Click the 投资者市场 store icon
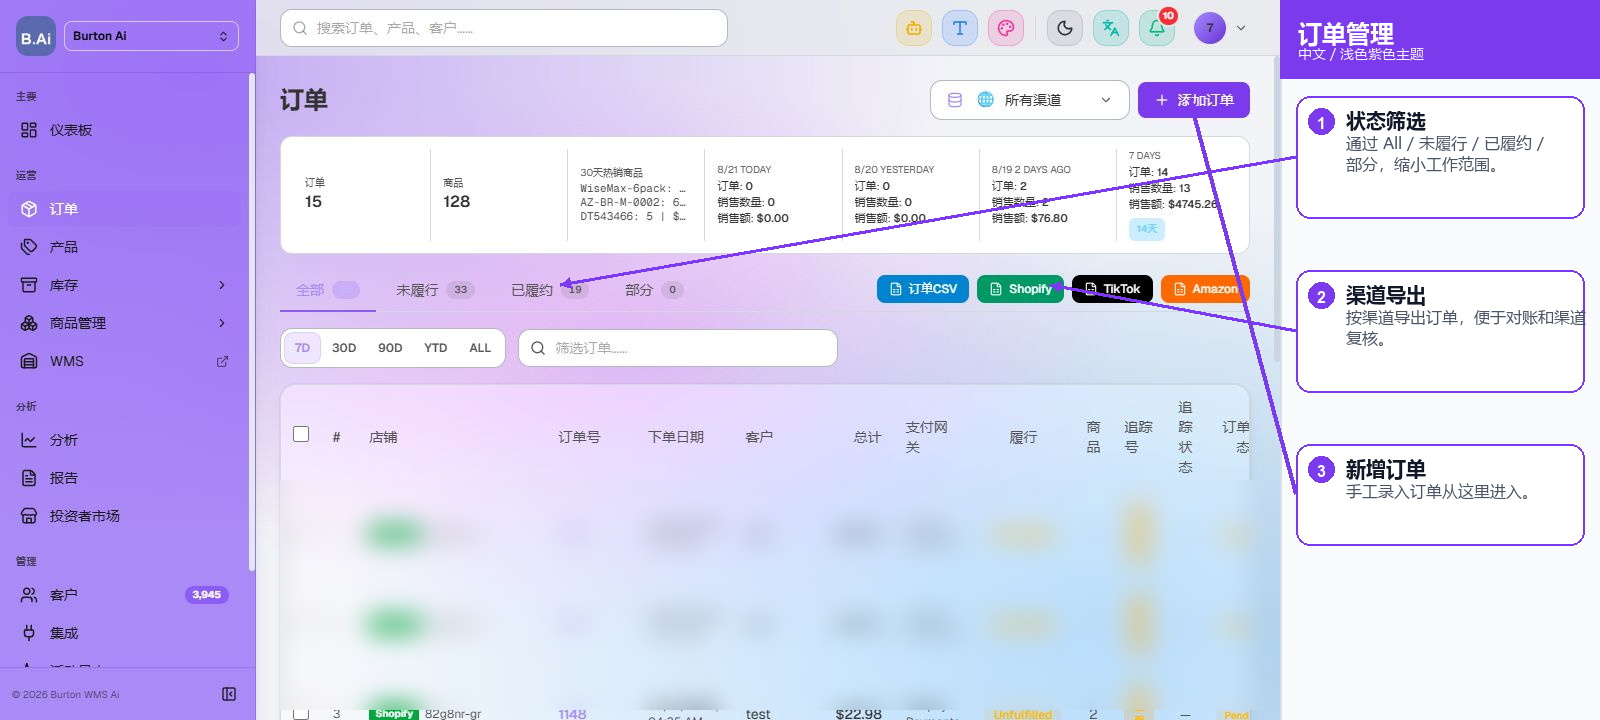 pos(29,516)
